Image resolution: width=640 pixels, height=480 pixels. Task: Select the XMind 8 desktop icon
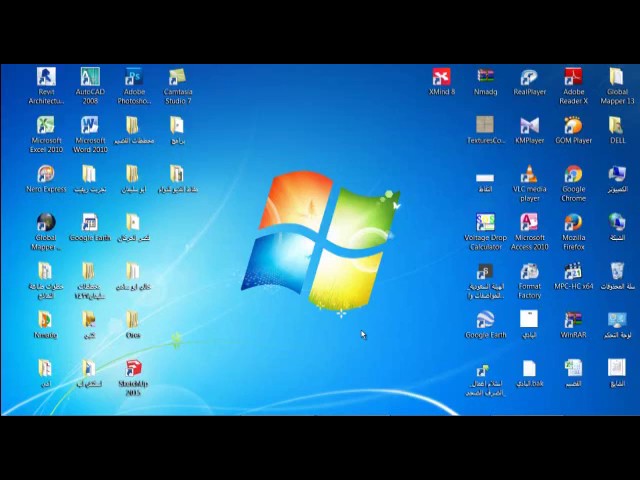click(442, 81)
